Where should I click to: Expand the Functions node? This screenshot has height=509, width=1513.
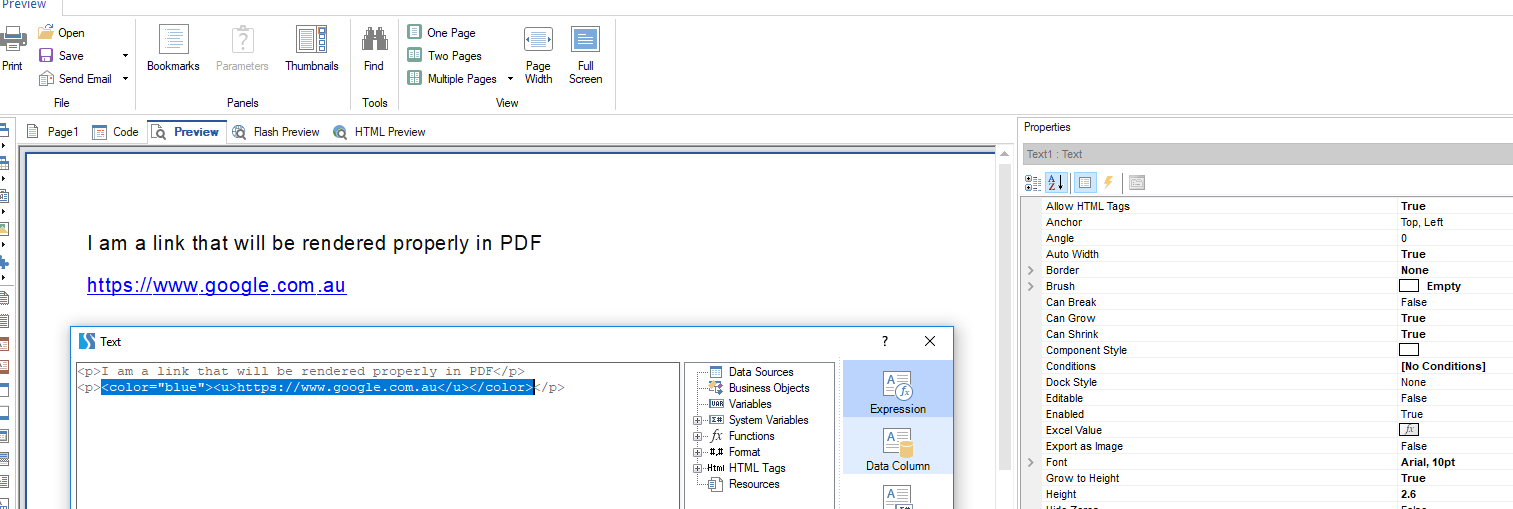(698, 436)
